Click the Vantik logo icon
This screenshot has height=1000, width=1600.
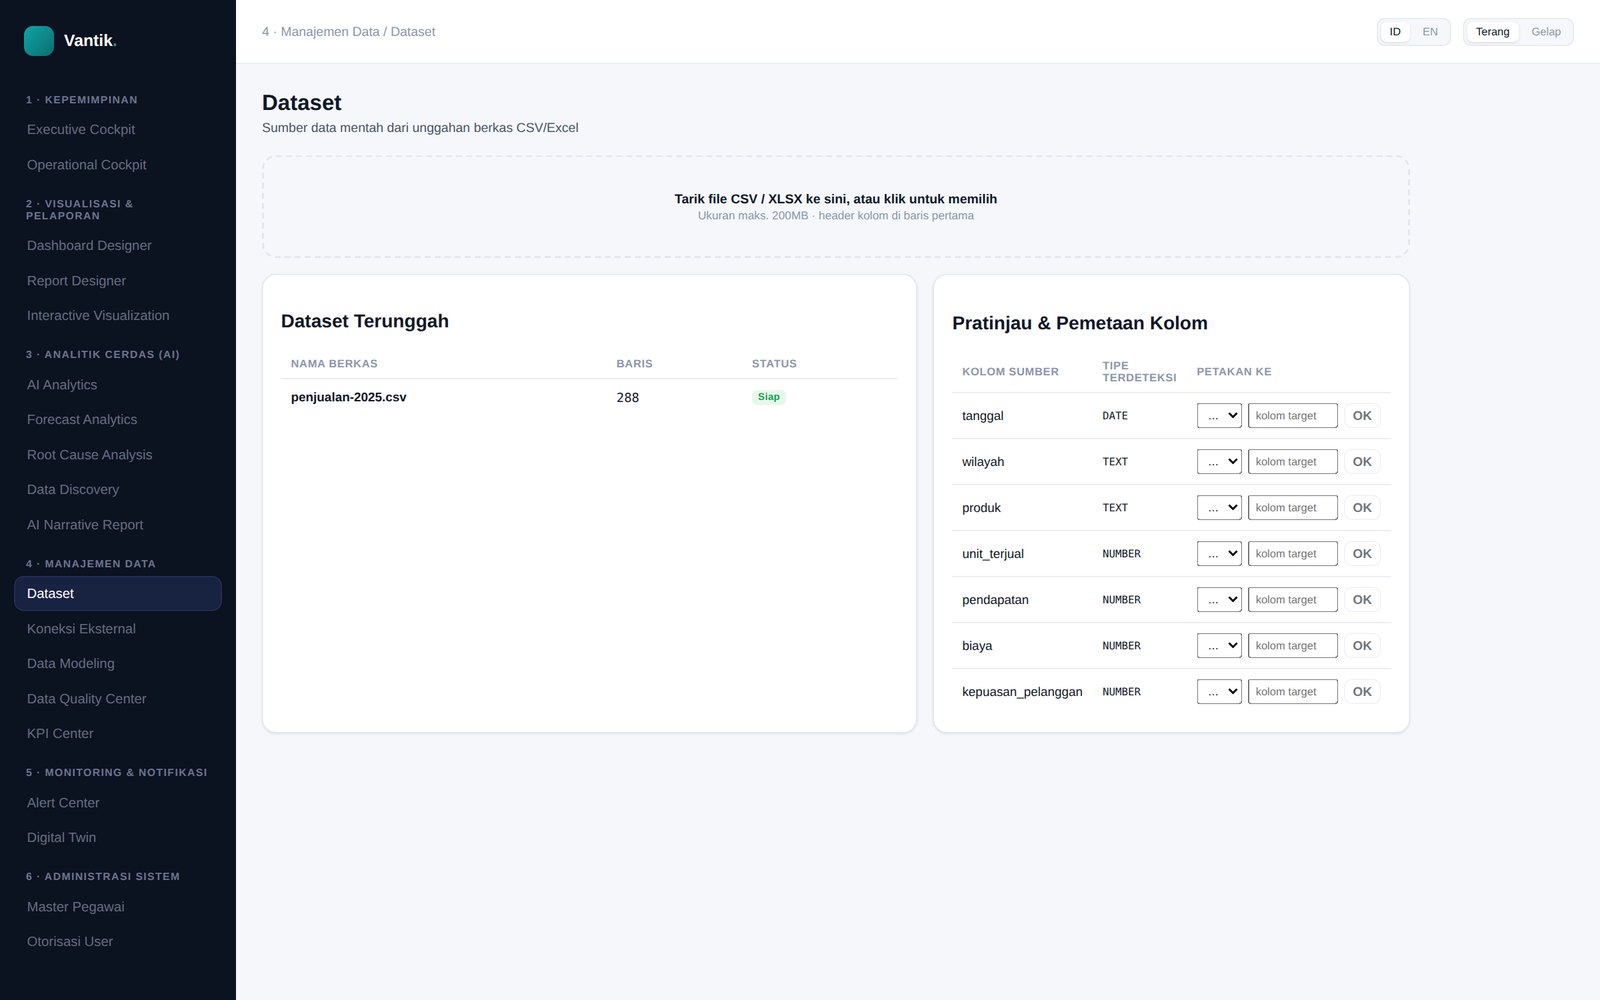39,41
